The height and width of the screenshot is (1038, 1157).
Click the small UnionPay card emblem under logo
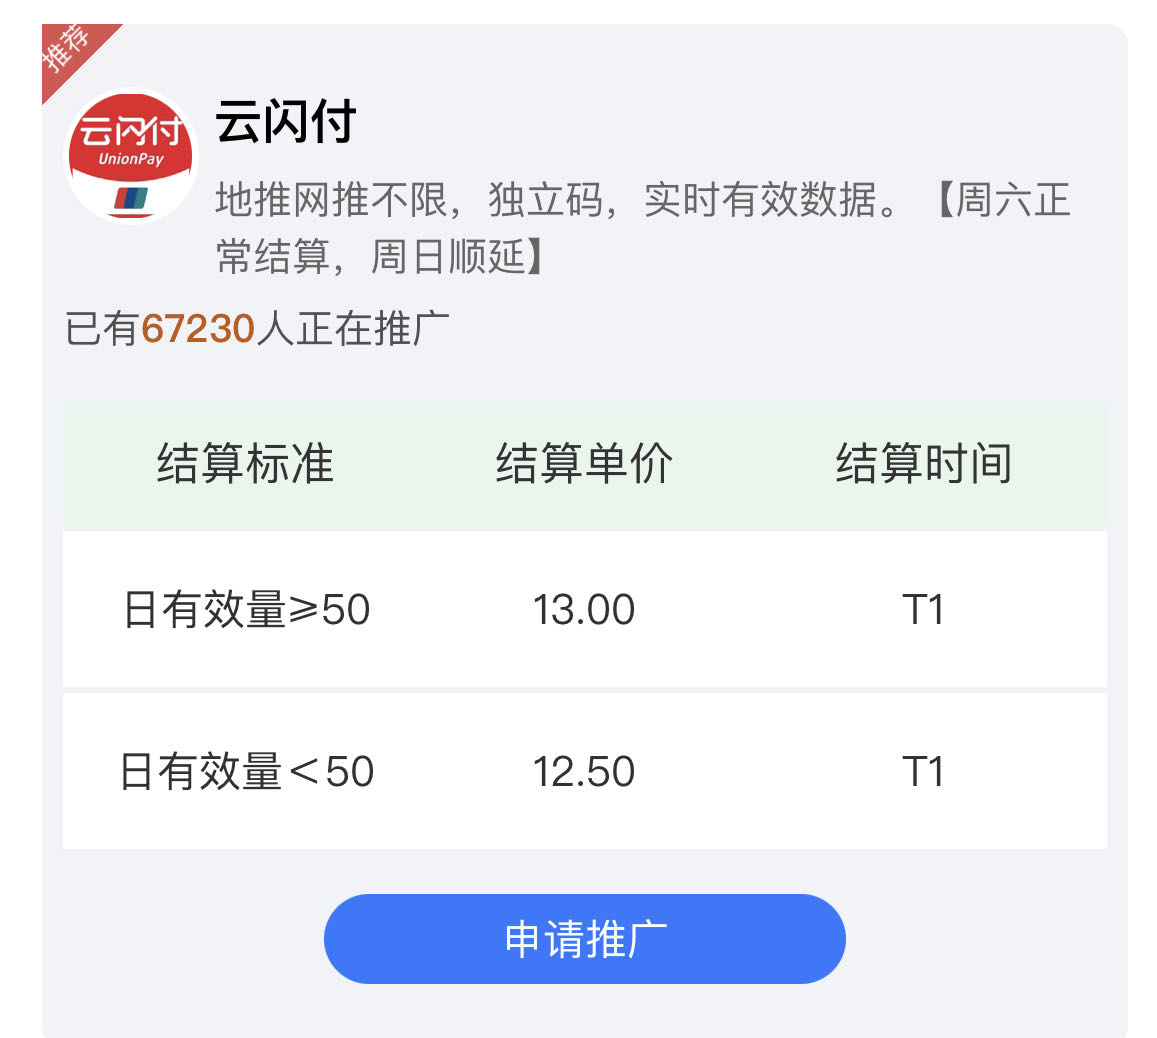pos(131,198)
